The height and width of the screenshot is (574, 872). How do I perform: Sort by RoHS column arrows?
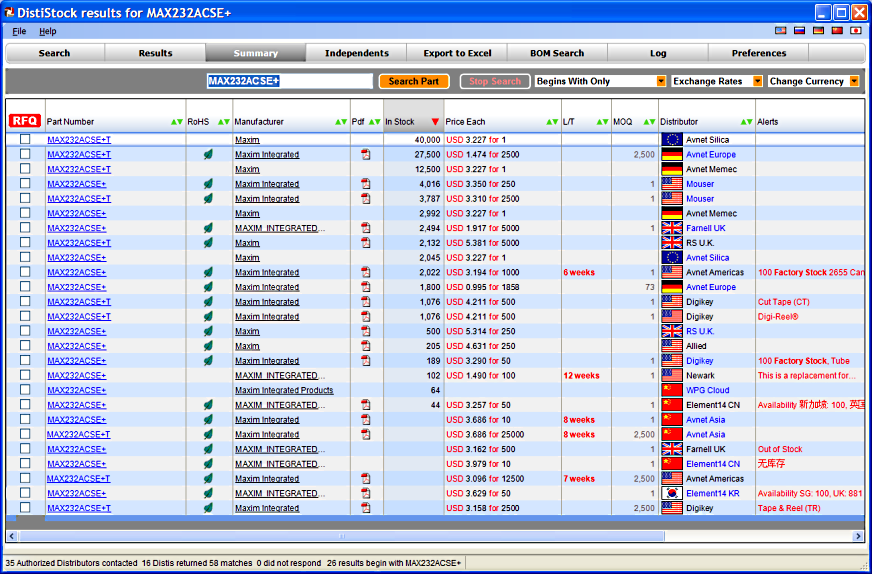pos(224,122)
